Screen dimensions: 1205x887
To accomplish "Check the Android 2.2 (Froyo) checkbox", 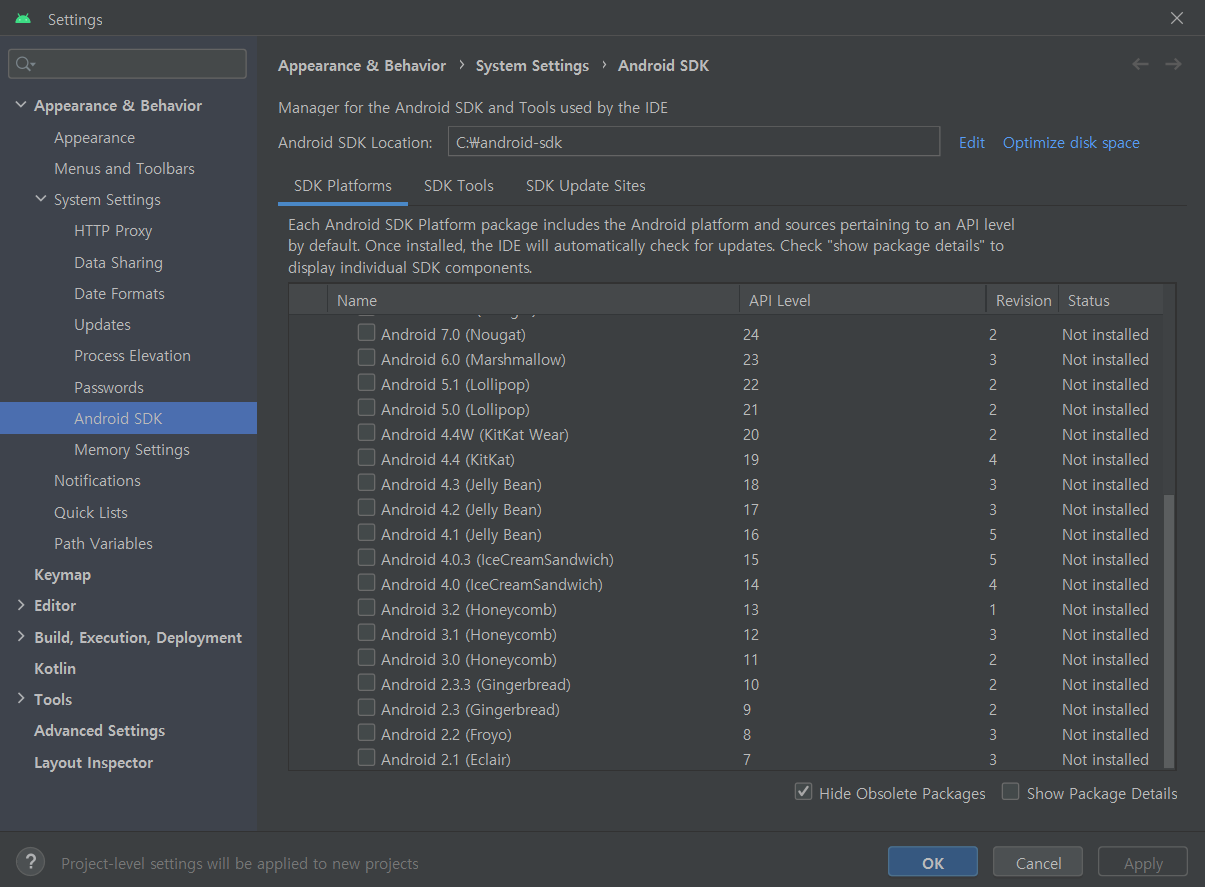I will click(367, 733).
